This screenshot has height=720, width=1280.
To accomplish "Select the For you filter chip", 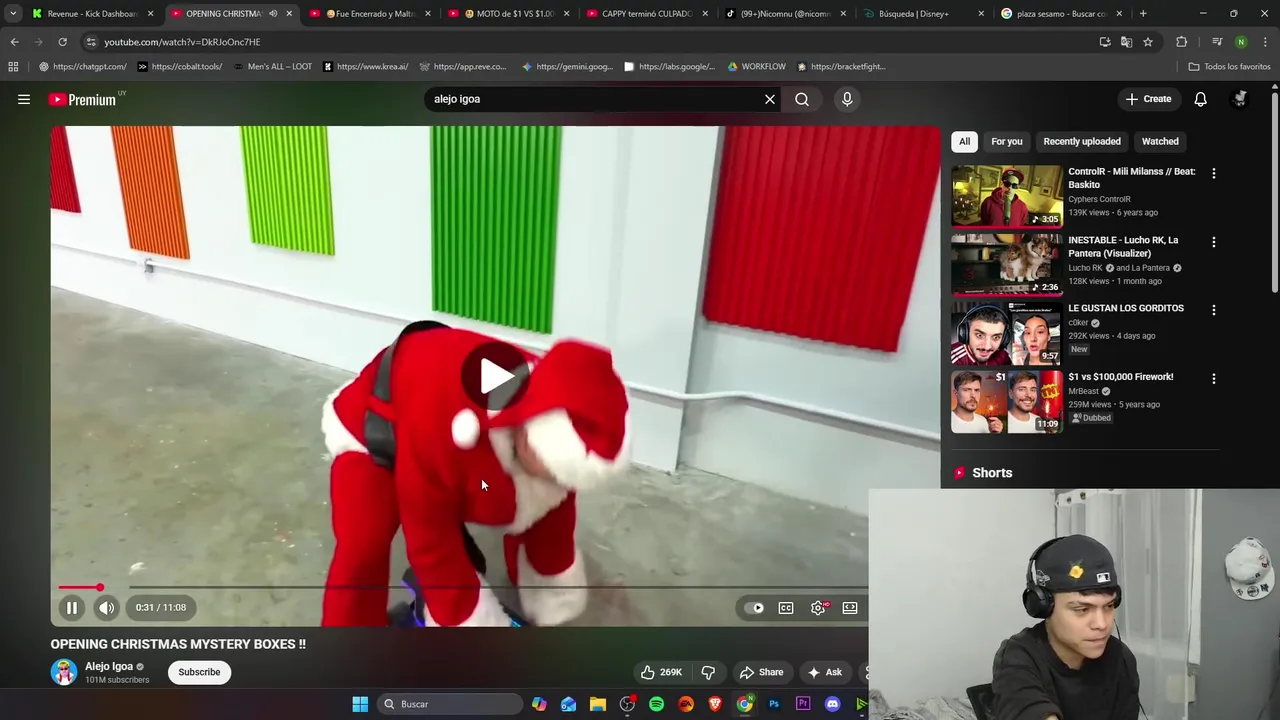I will click(1006, 141).
